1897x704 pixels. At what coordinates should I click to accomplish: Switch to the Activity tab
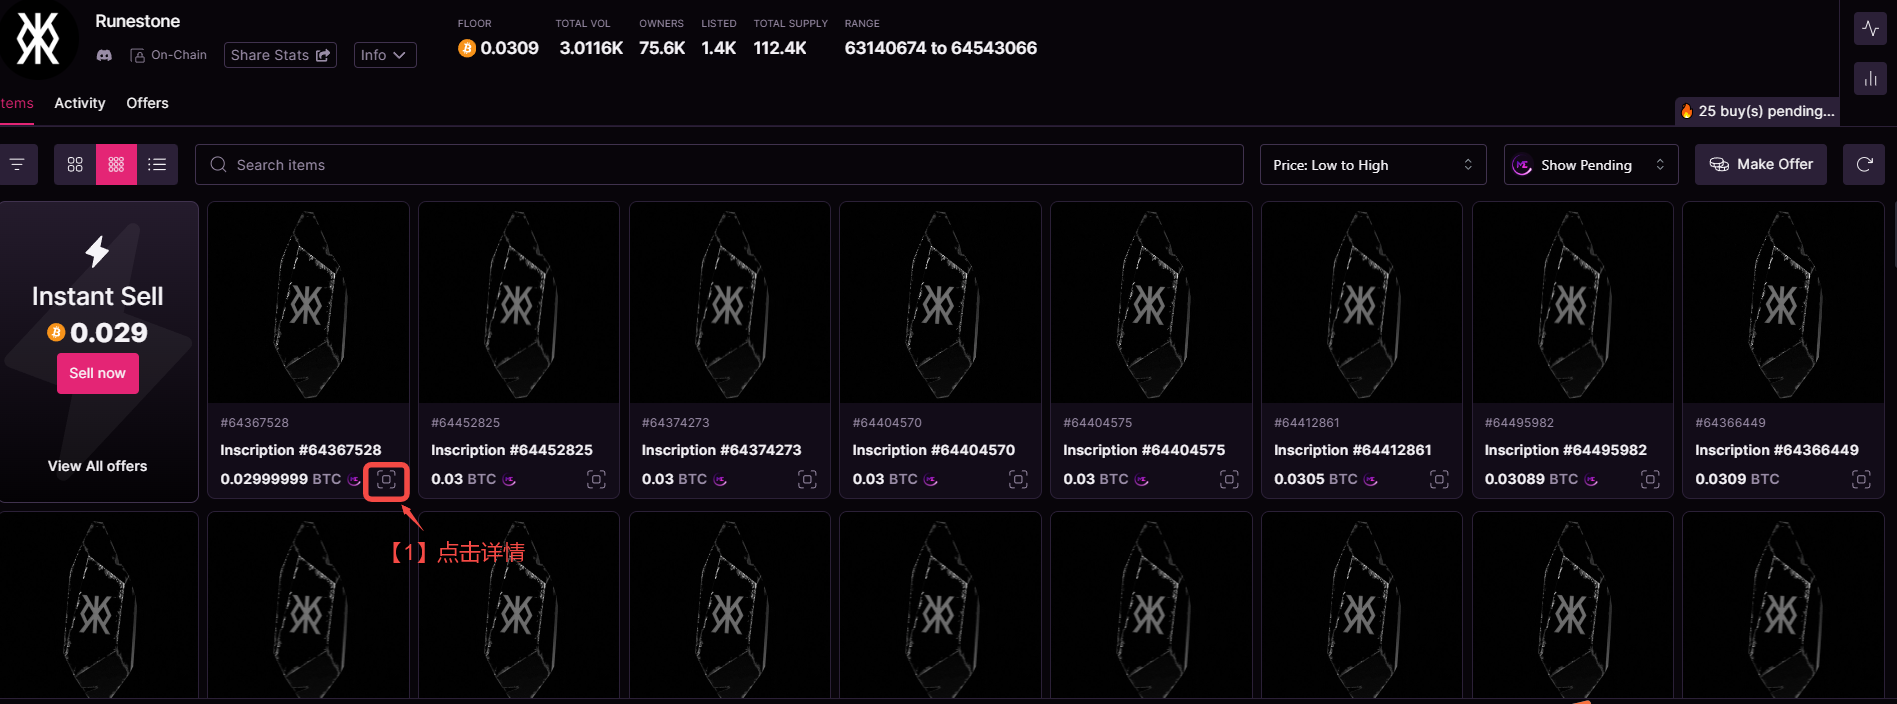point(80,103)
